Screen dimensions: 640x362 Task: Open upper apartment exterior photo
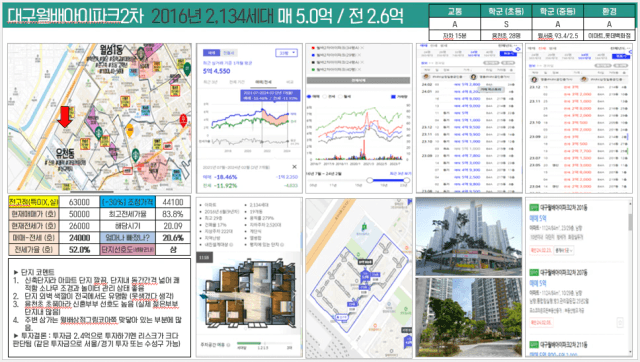(469, 237)
